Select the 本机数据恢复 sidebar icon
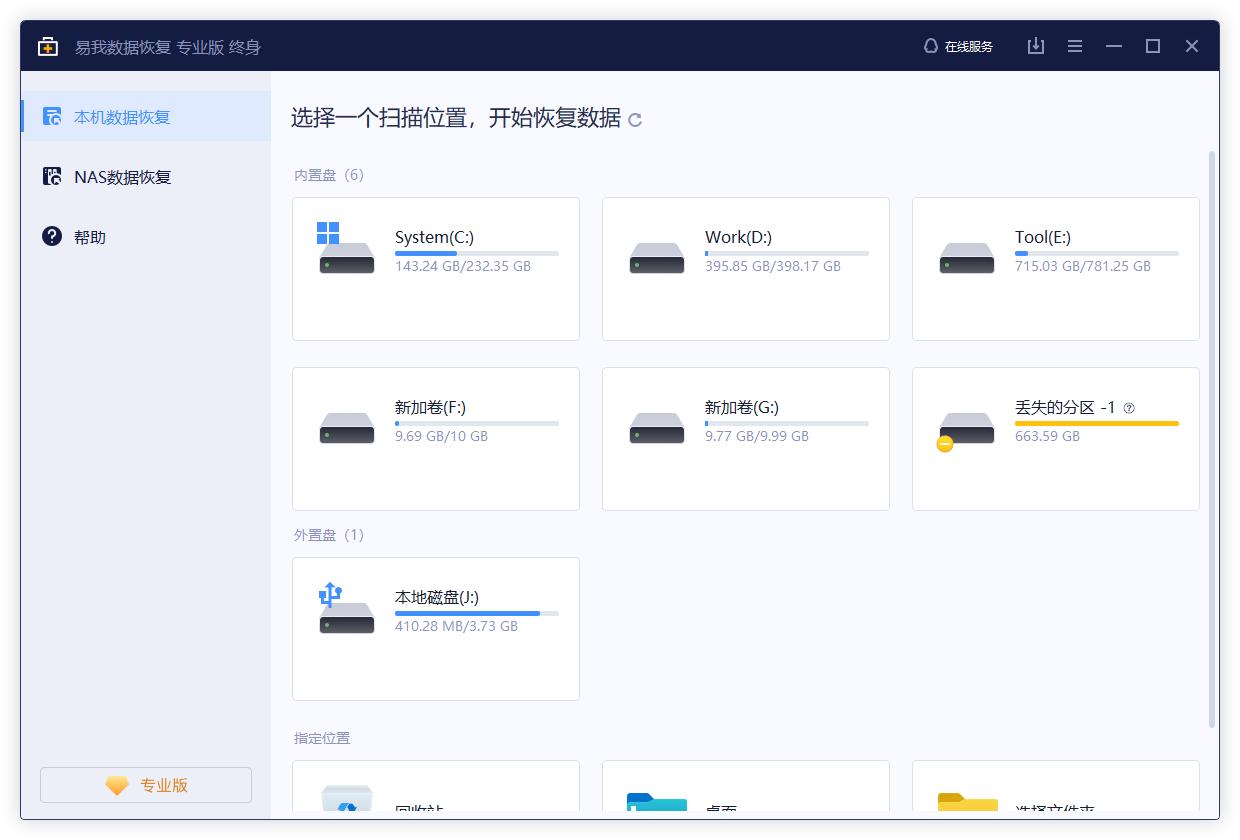The width and height of the screenshot is (1240, 840). tap(51, 116)
